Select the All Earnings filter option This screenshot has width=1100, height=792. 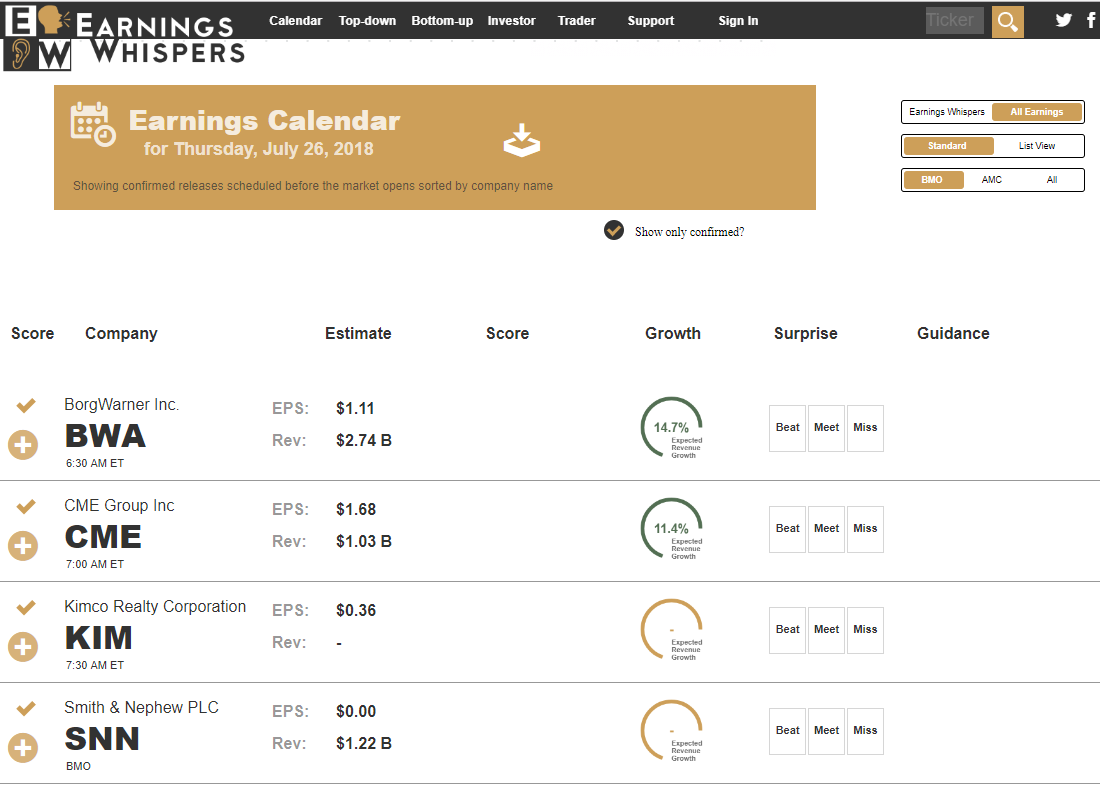pos(1037,112)
